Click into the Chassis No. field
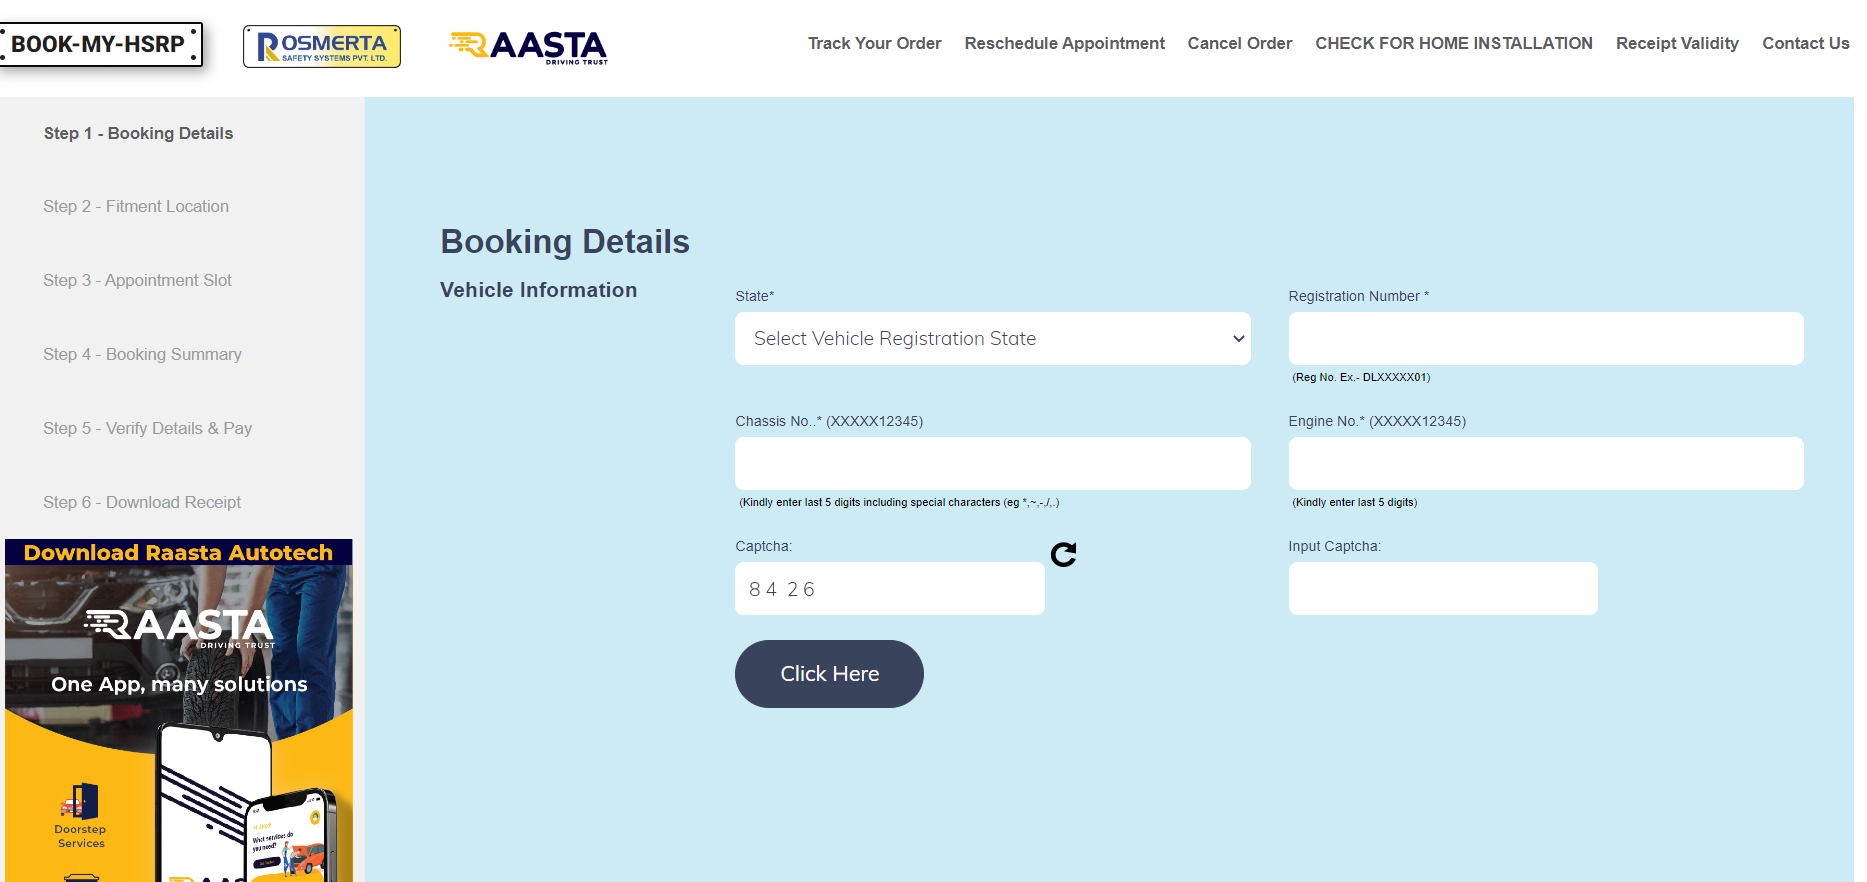 click(x=992, y=464)
